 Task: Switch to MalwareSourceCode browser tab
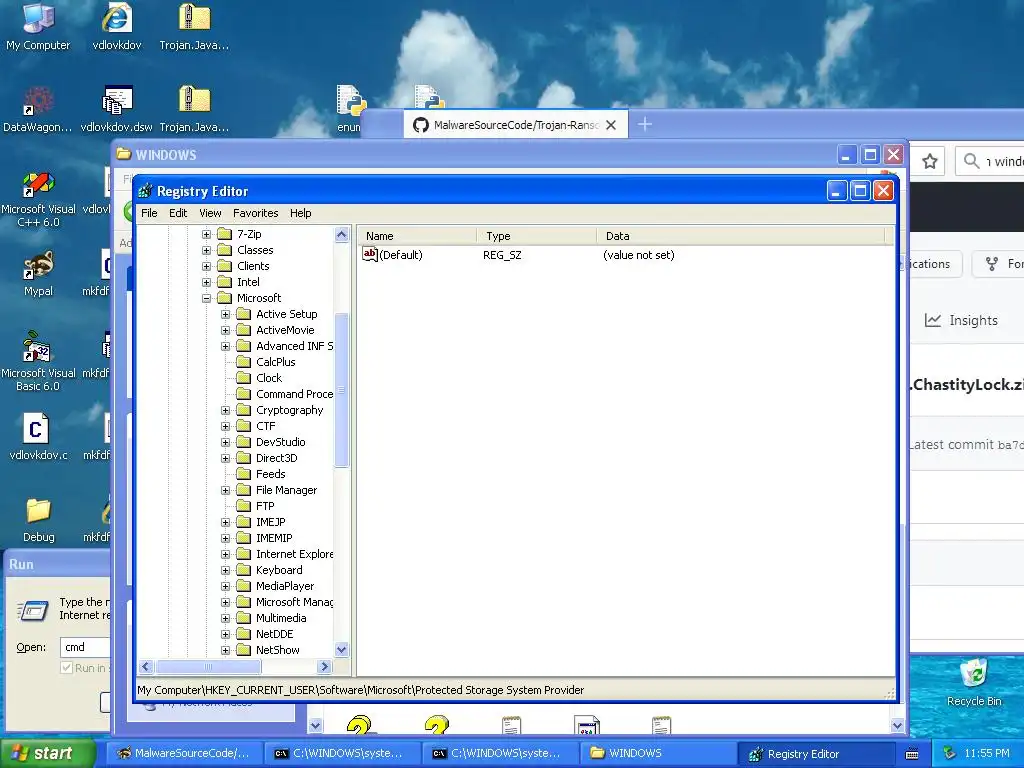[515, 125]
